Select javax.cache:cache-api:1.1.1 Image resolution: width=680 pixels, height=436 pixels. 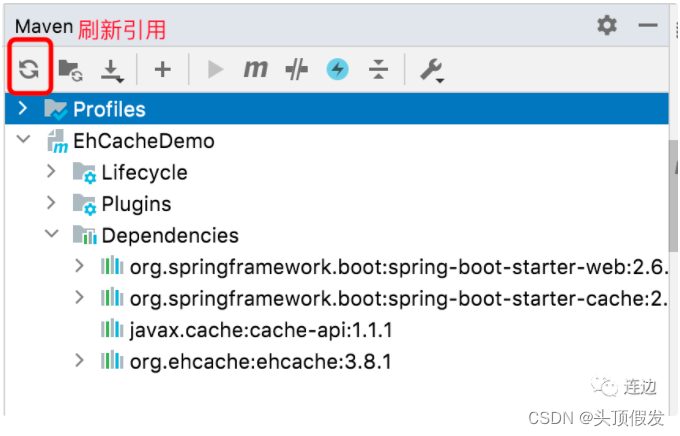tap(261, 330)
